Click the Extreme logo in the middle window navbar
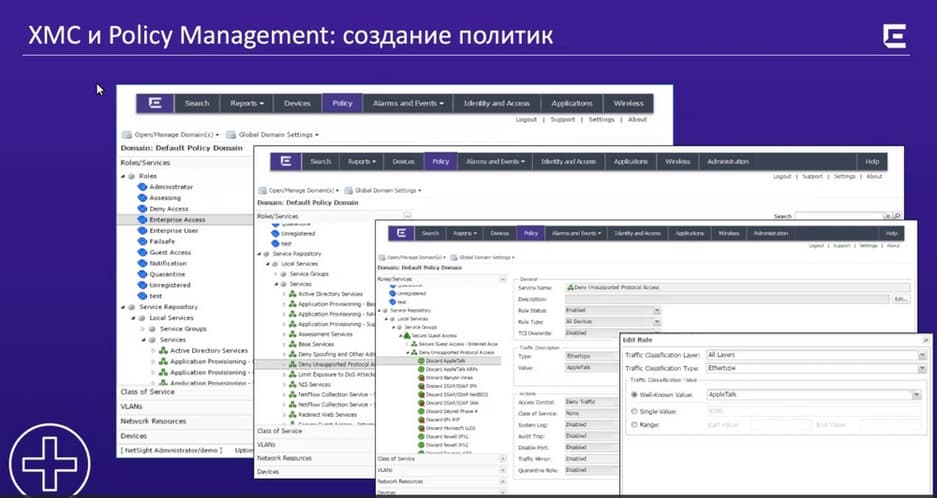The width and height of the screenshot is (937, 498). coord(286,161)
